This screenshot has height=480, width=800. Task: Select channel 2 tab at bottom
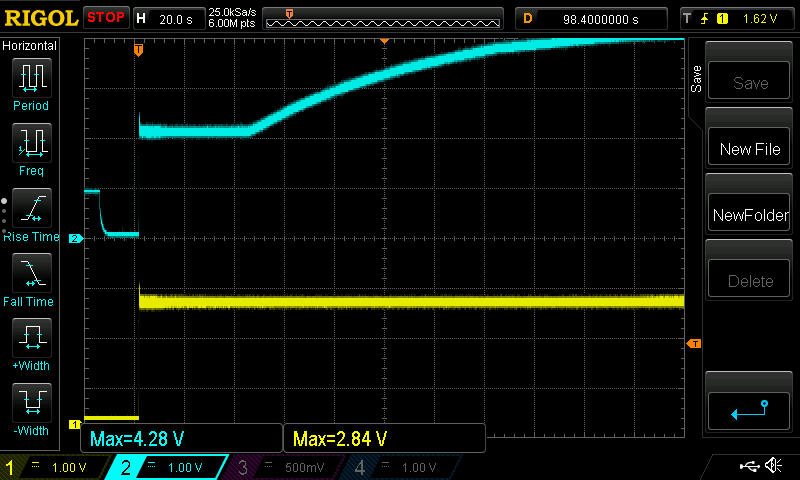coord(166,467)
